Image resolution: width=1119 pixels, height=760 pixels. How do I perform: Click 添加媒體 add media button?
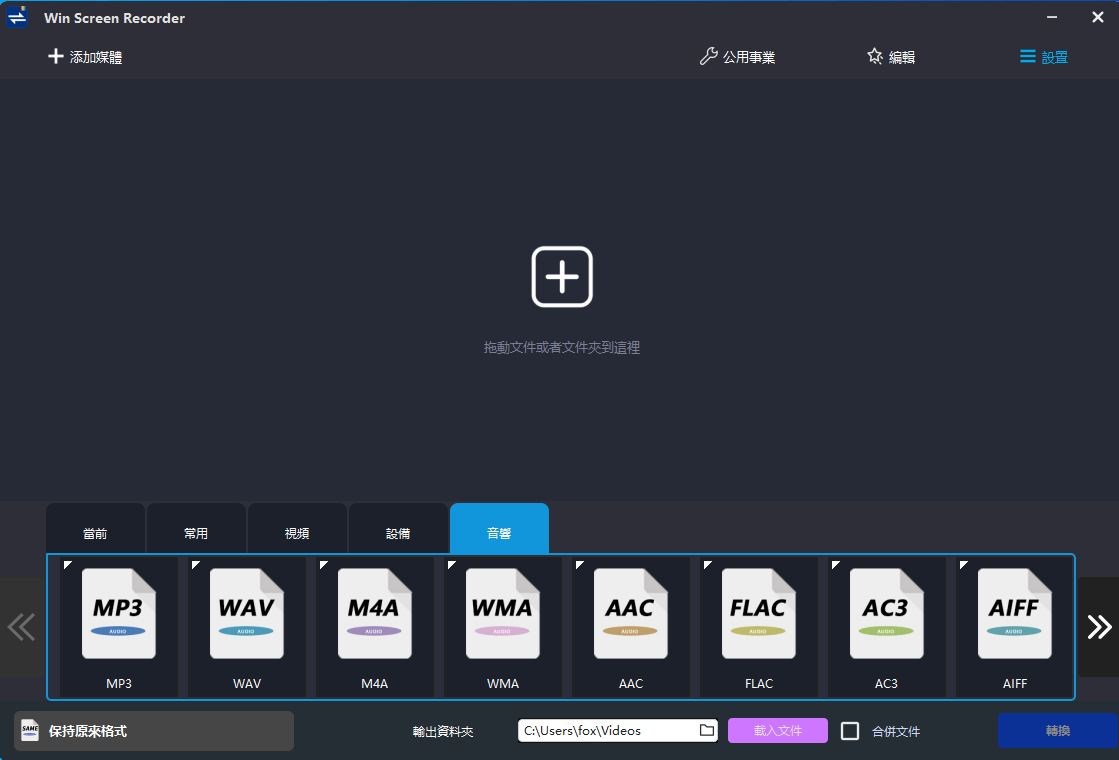coord(85,57)
